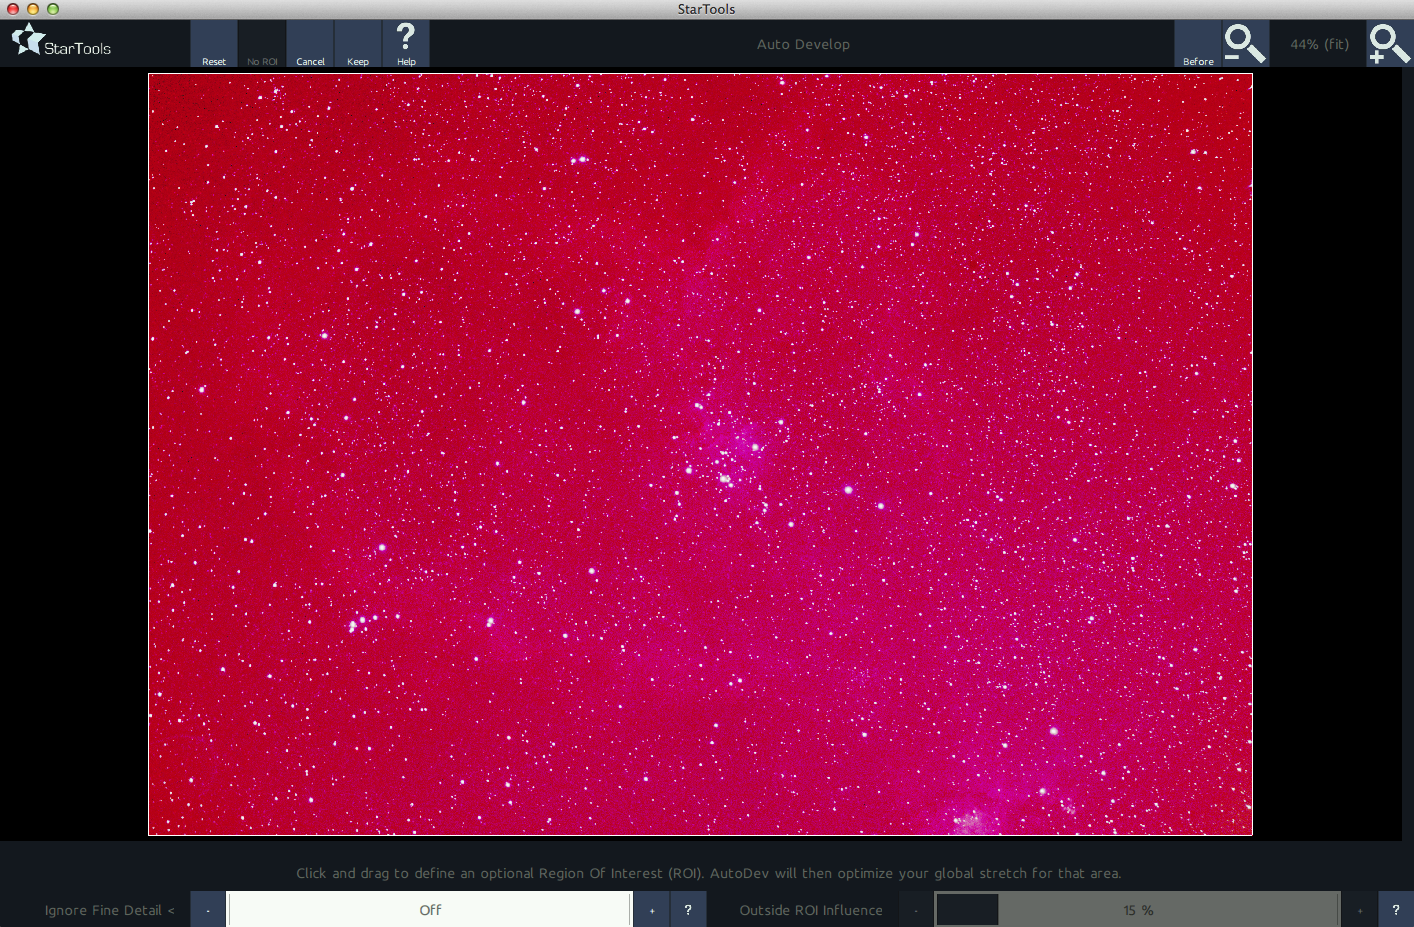Increase Outside ROI Influence with plus stepper

(x=1360, y=910)
